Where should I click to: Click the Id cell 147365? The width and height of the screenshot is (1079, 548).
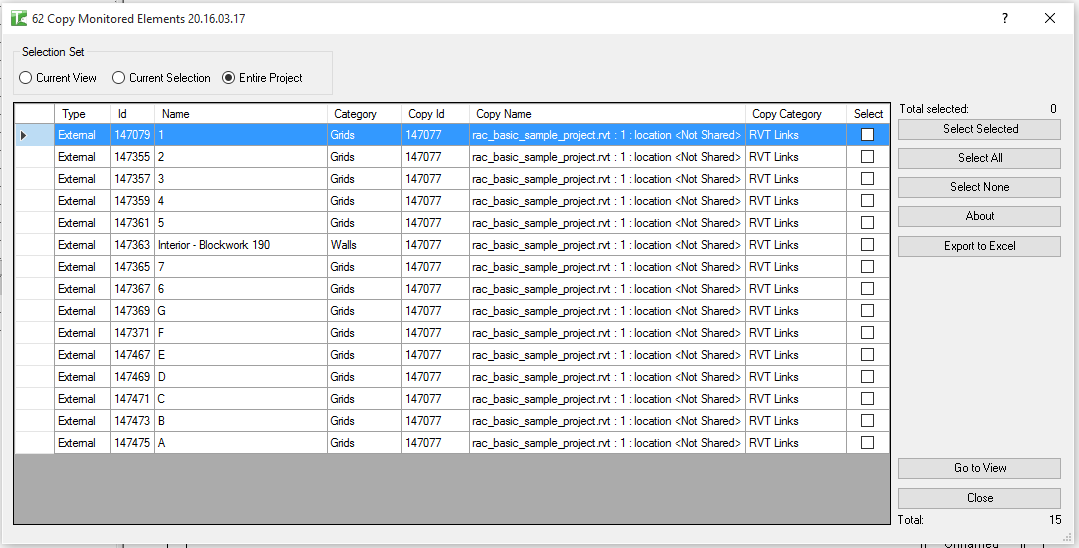(x=132, y=267)
